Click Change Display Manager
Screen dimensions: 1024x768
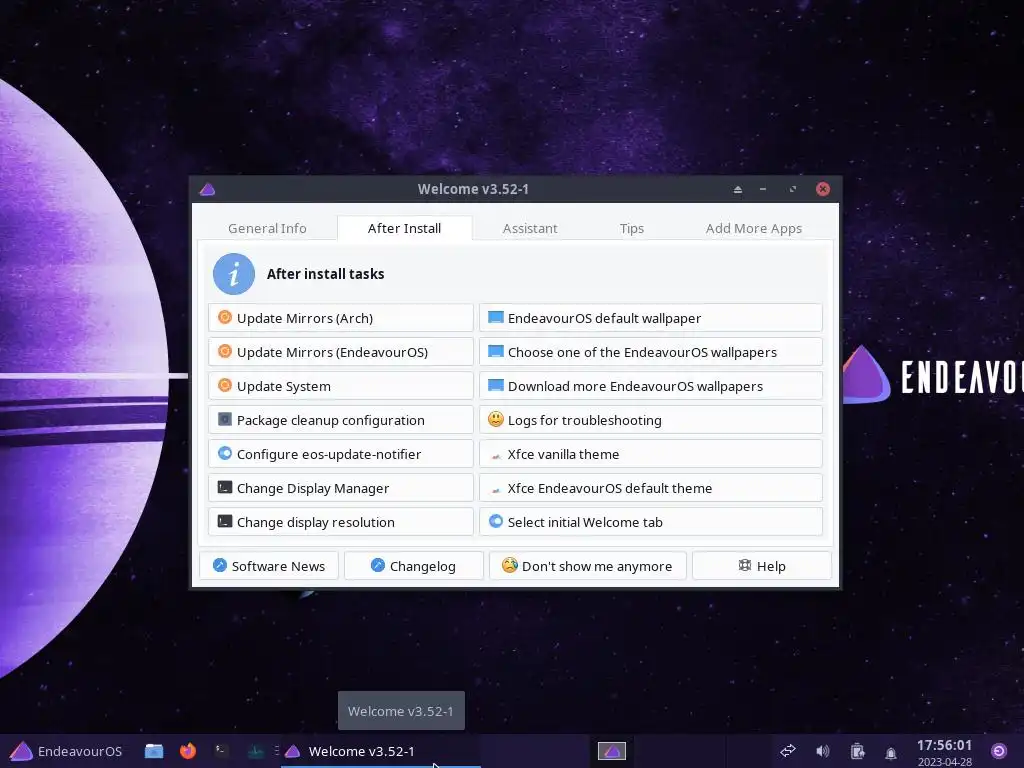click(340, 488)
